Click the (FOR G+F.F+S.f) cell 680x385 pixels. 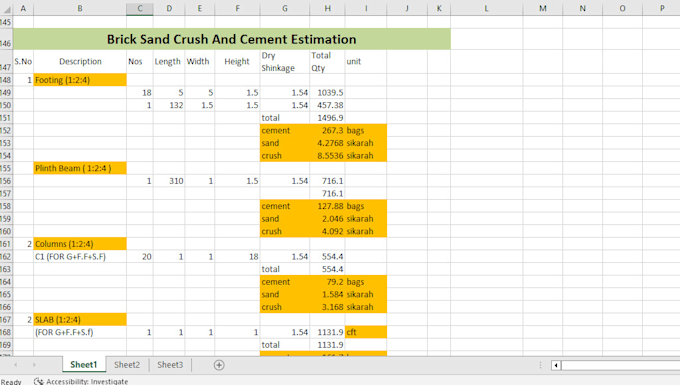click(x=80, y=332)
